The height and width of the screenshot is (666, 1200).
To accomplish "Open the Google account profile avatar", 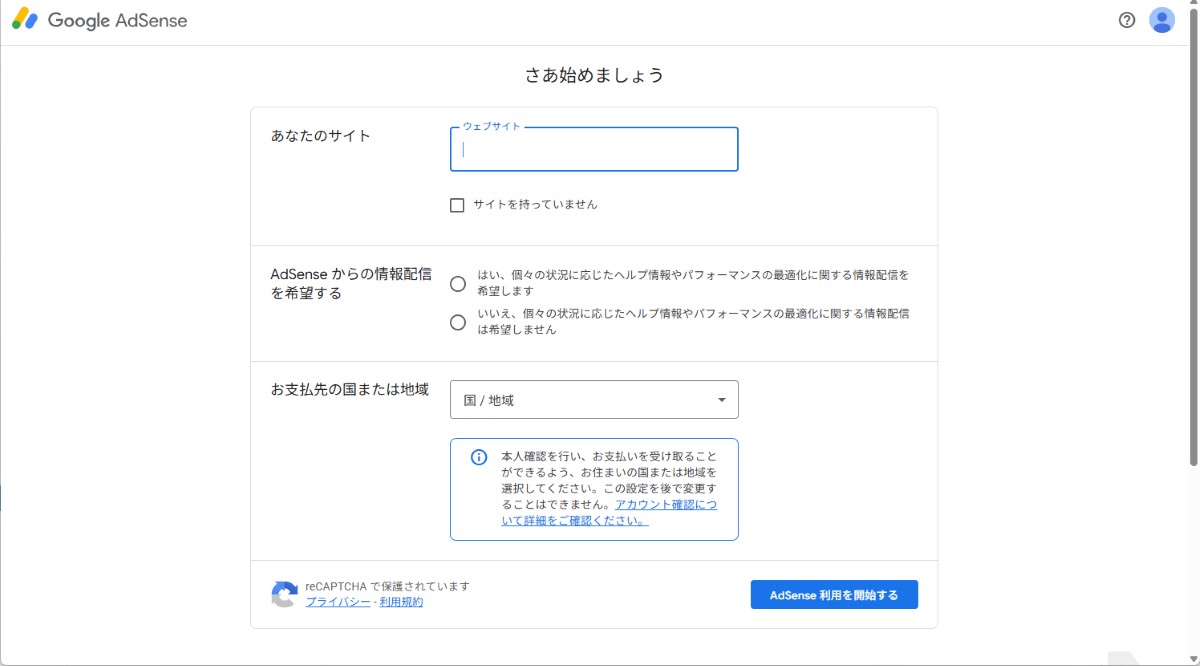I will tap(1161, 20).
